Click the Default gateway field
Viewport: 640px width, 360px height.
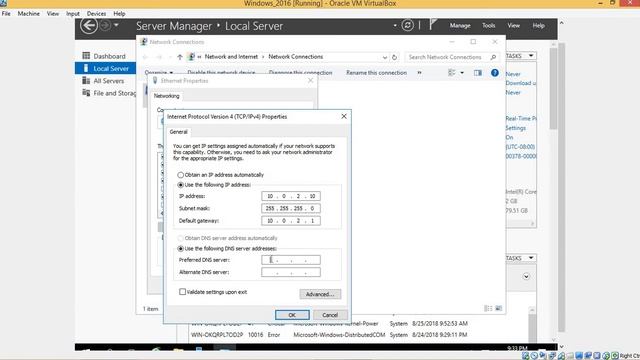291,221
